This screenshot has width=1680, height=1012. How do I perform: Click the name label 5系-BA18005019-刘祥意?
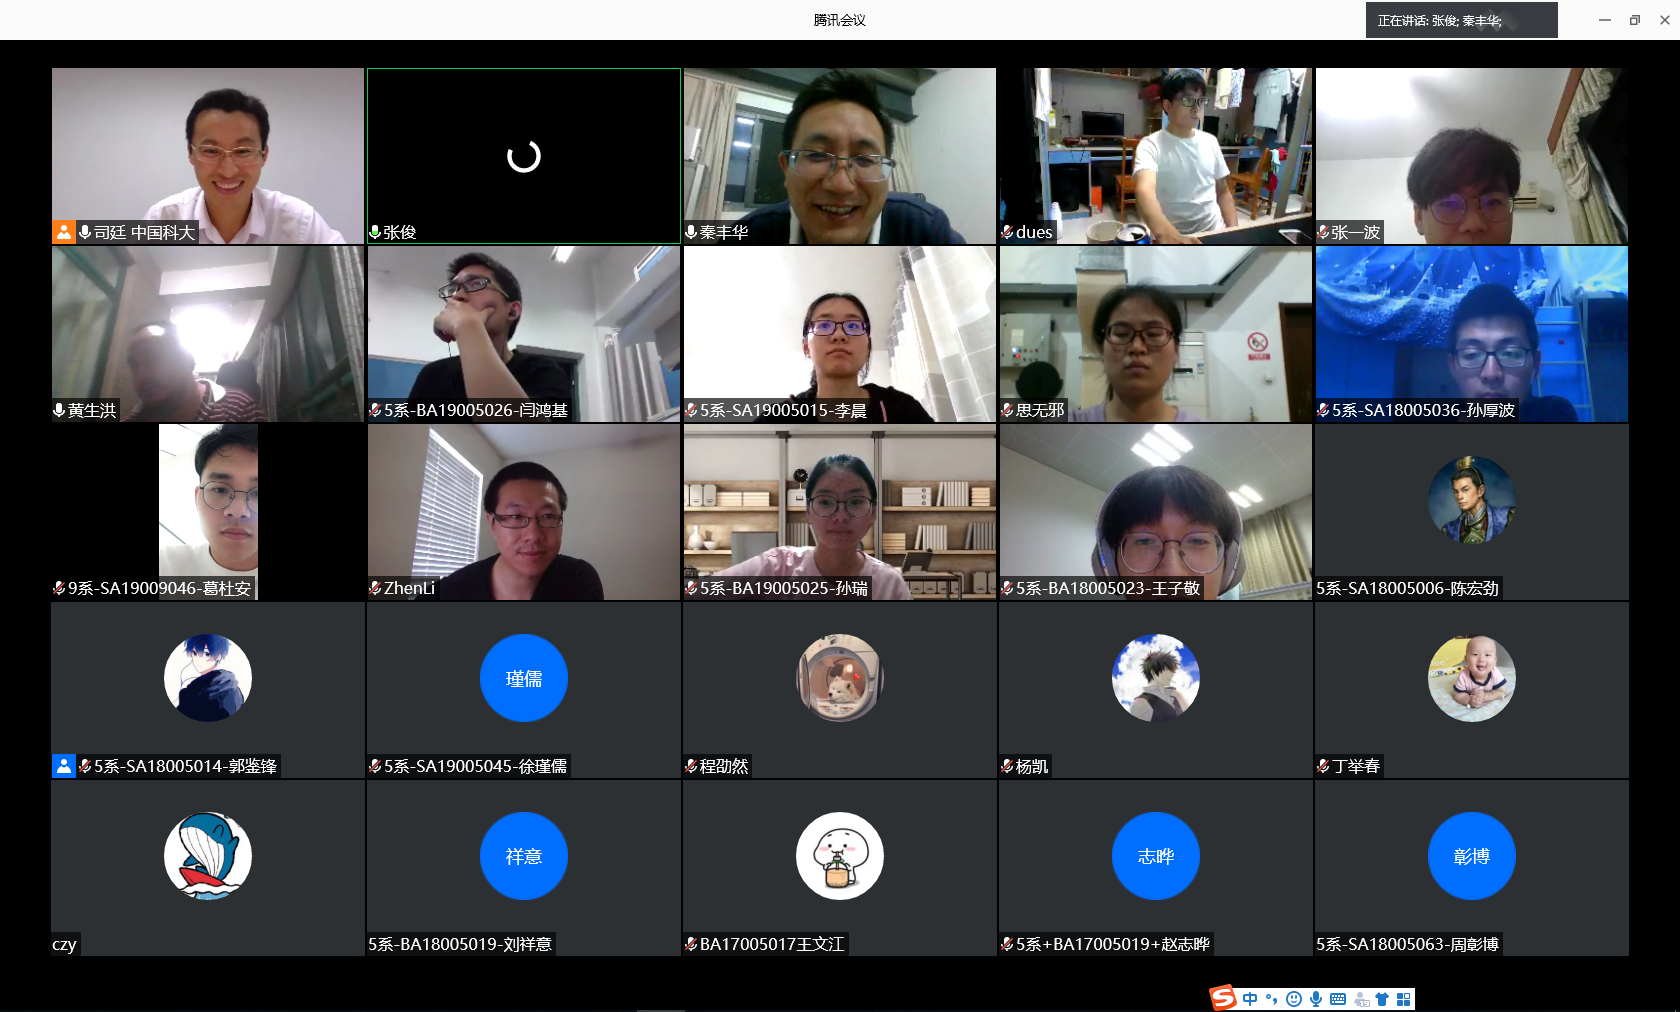pos(460,944)
